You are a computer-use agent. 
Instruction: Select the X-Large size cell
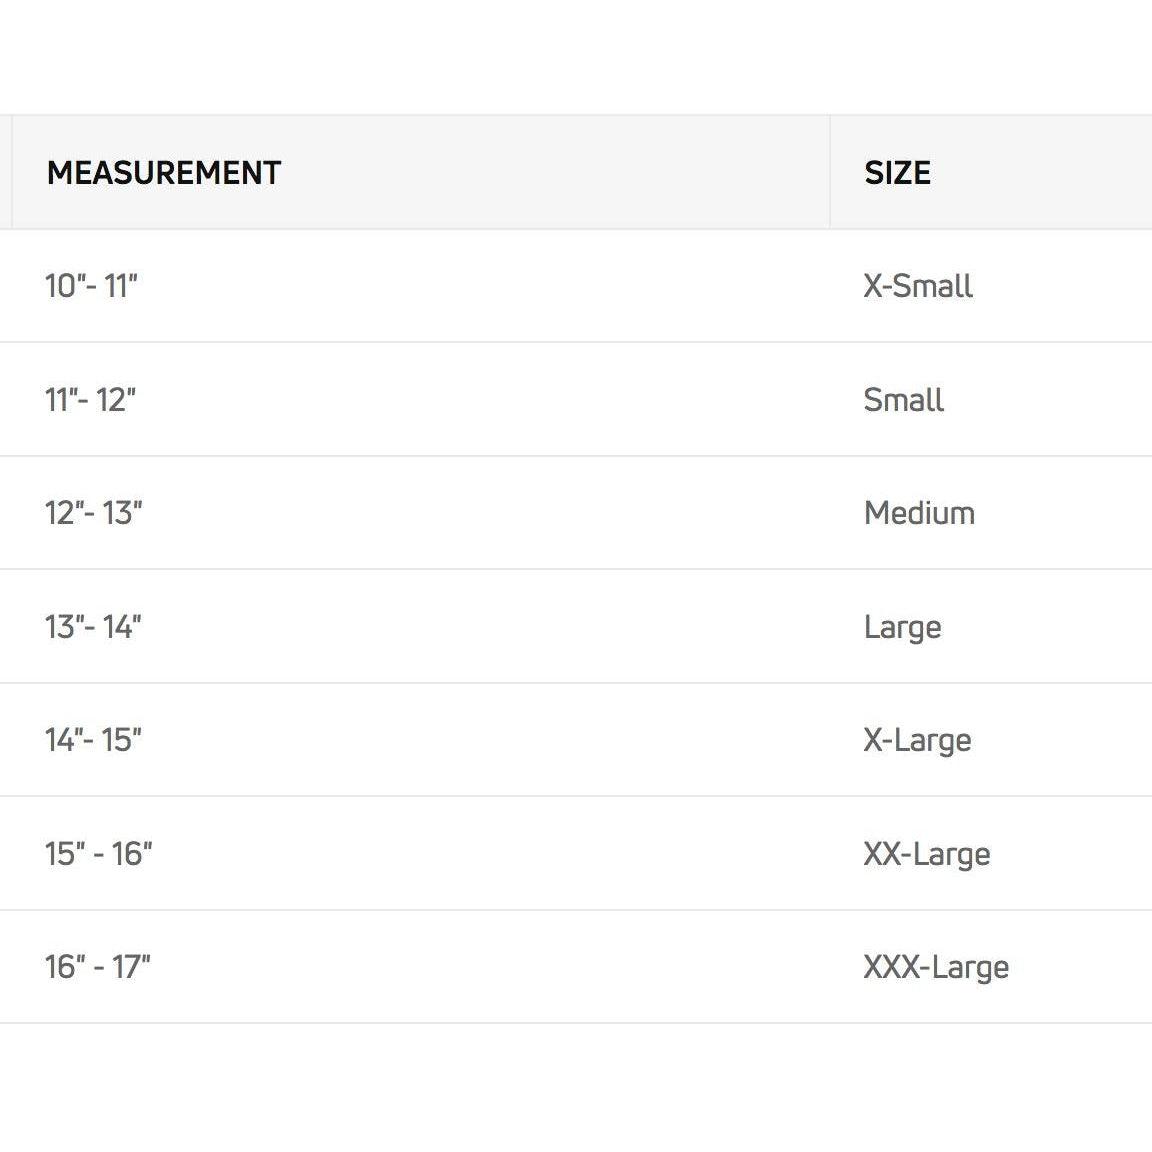(917, 740)
